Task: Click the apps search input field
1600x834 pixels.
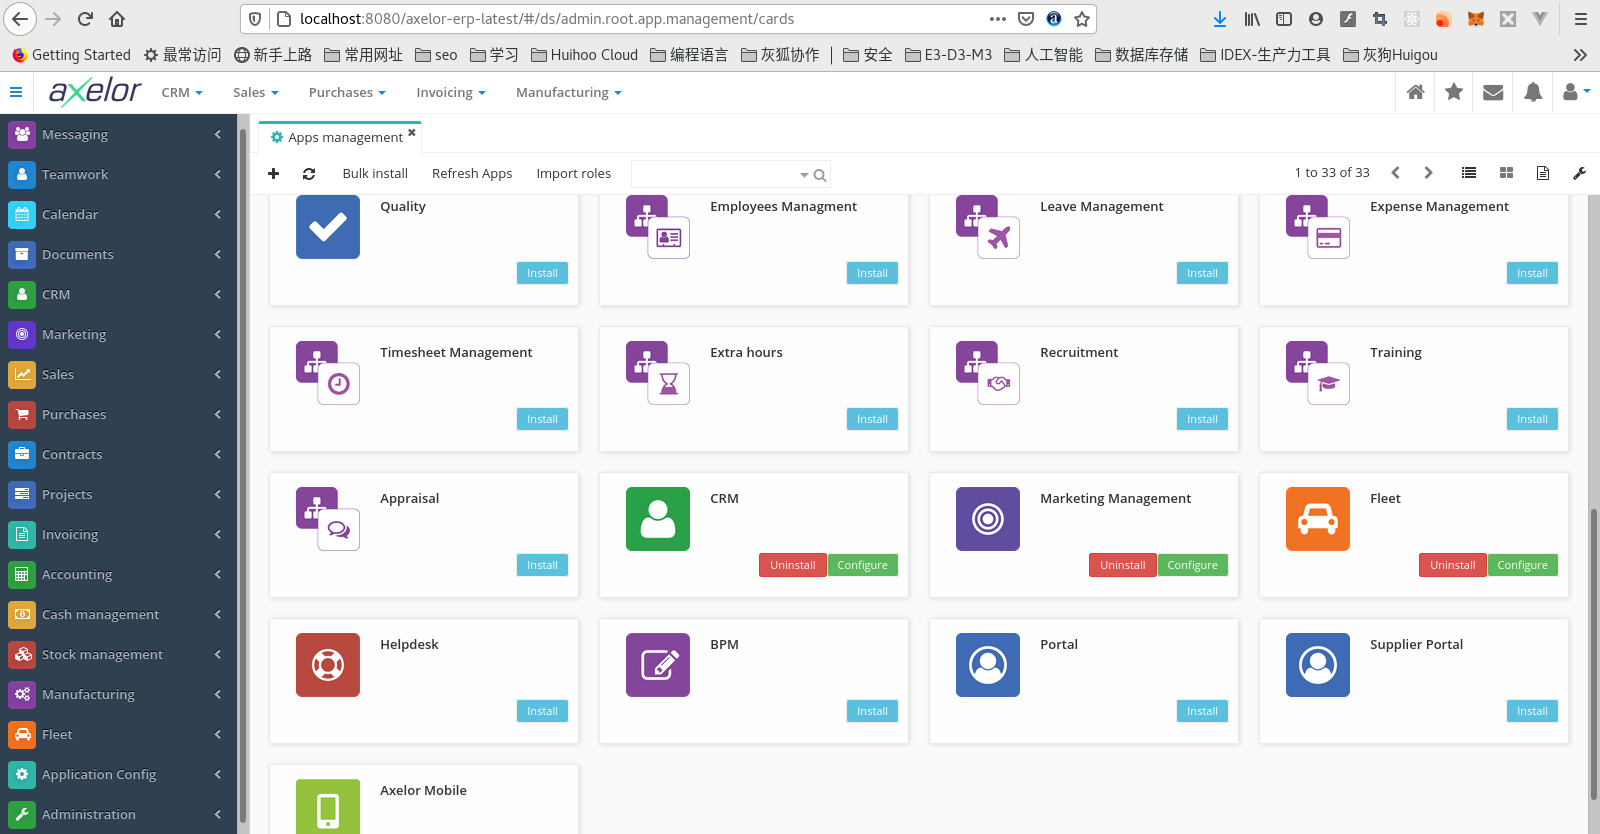Action: point(714,174)
